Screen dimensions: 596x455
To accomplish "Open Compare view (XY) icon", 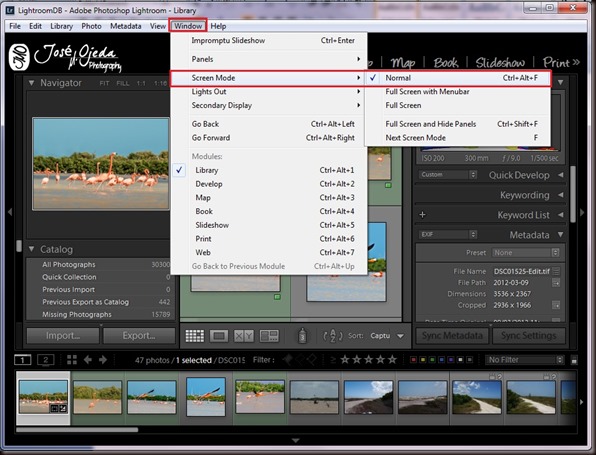I will tap(244, 336).
